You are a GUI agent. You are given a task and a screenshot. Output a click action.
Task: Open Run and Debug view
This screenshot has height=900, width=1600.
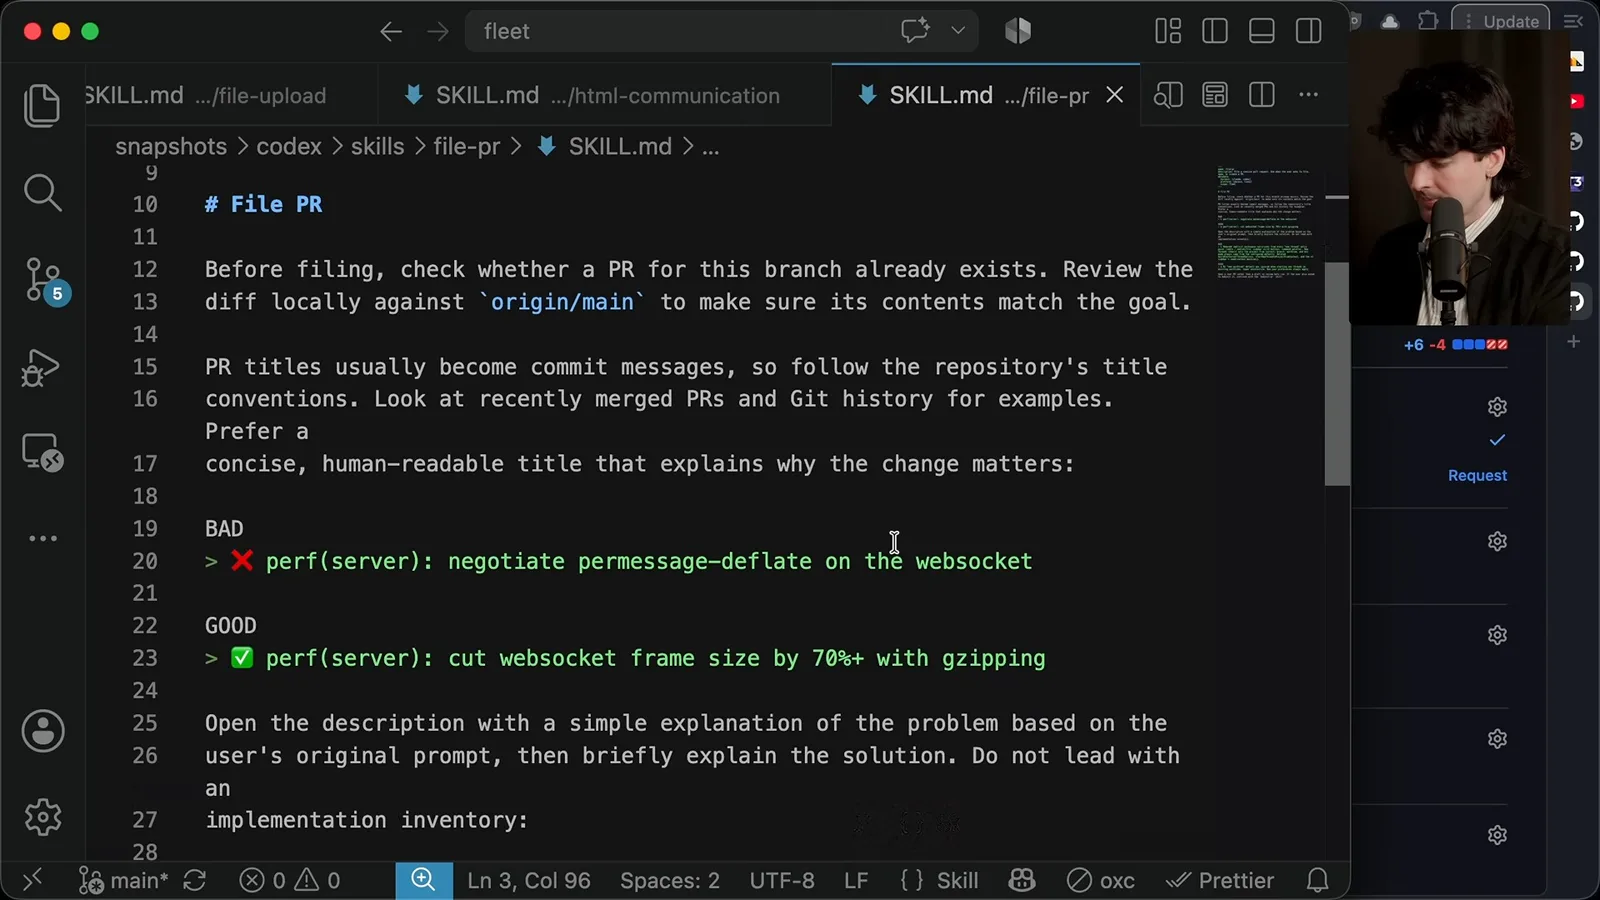(42, 367)
